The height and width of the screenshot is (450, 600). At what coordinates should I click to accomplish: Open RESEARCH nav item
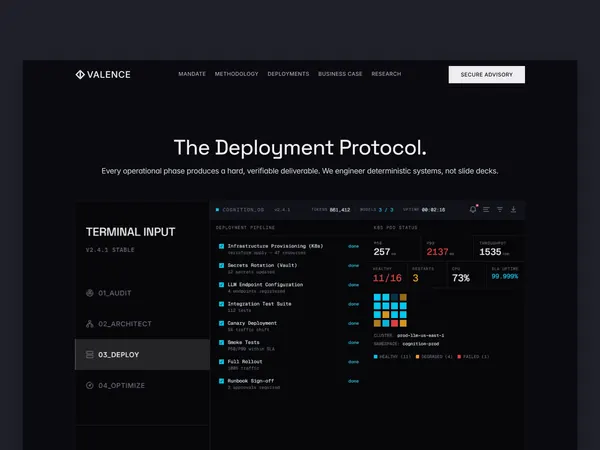(386, 74)
